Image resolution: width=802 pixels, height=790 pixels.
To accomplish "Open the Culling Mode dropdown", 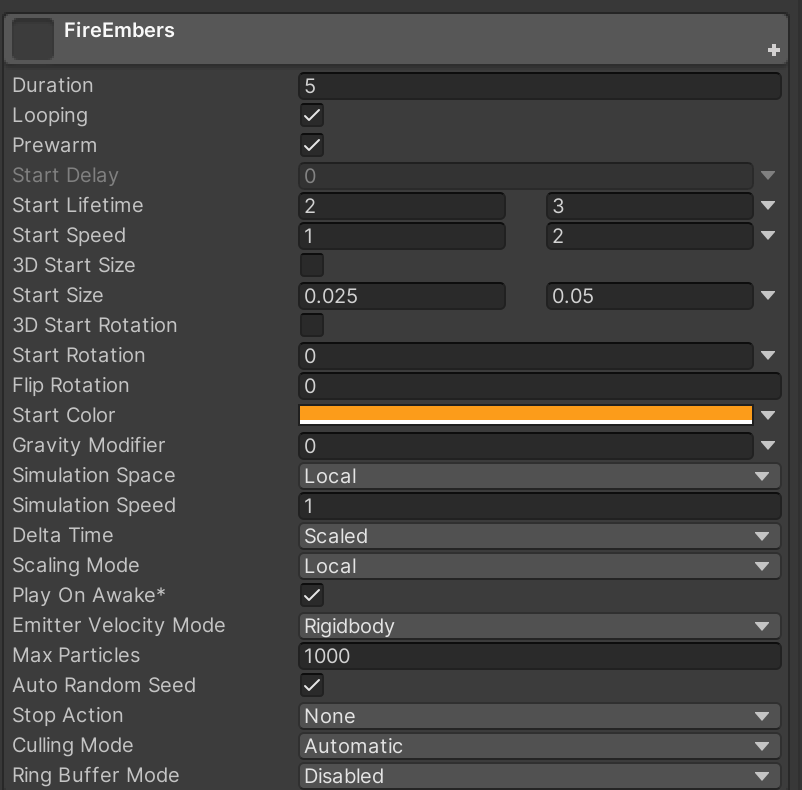I will pyautogui.click(x=539, y=746).
